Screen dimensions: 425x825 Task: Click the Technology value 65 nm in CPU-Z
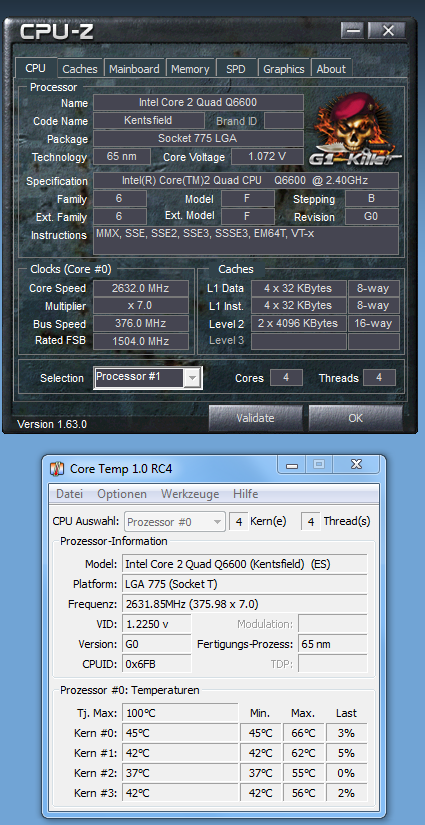click(x=122, y=157)
